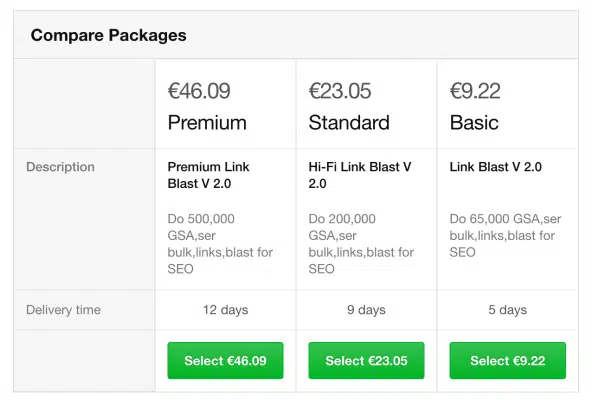Image resolution: width=592 pixels, height=400 pixels.
Task: Click the Basic column's Link Blast V 2.0 title
Action: (x=495, y=167)
